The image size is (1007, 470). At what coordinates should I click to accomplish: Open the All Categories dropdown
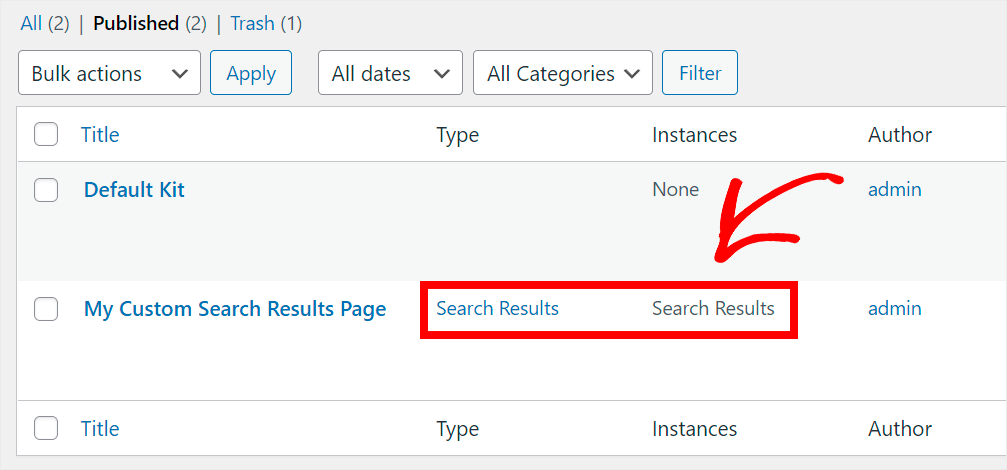562,73
